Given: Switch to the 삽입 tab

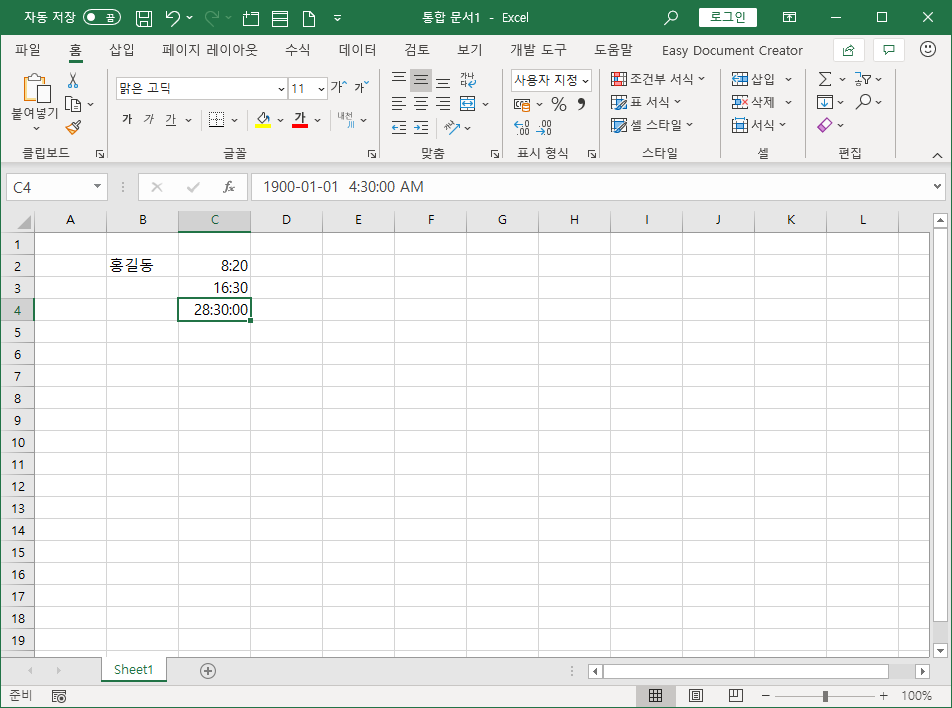Looking at the screenshot, I should click(121, 50).
